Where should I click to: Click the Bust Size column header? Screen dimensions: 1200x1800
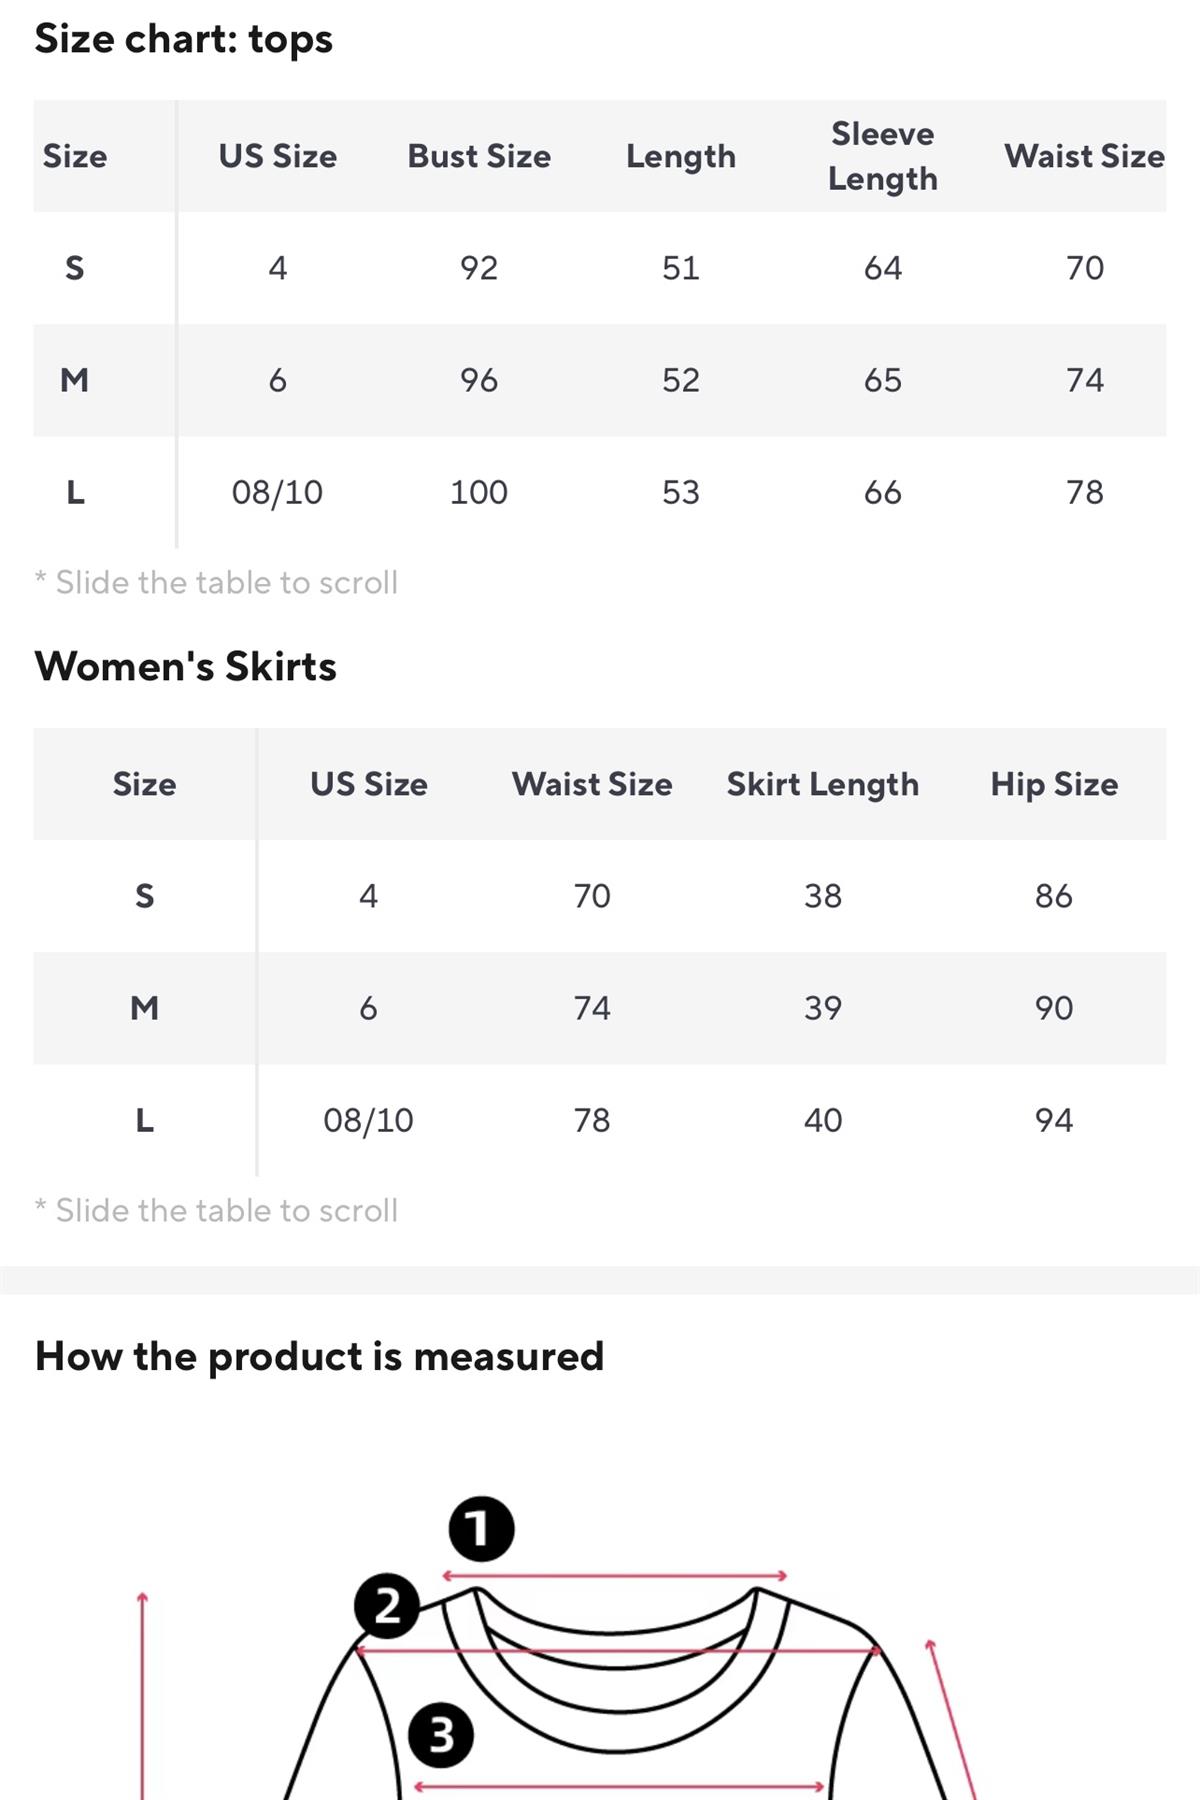pos(479,156)
